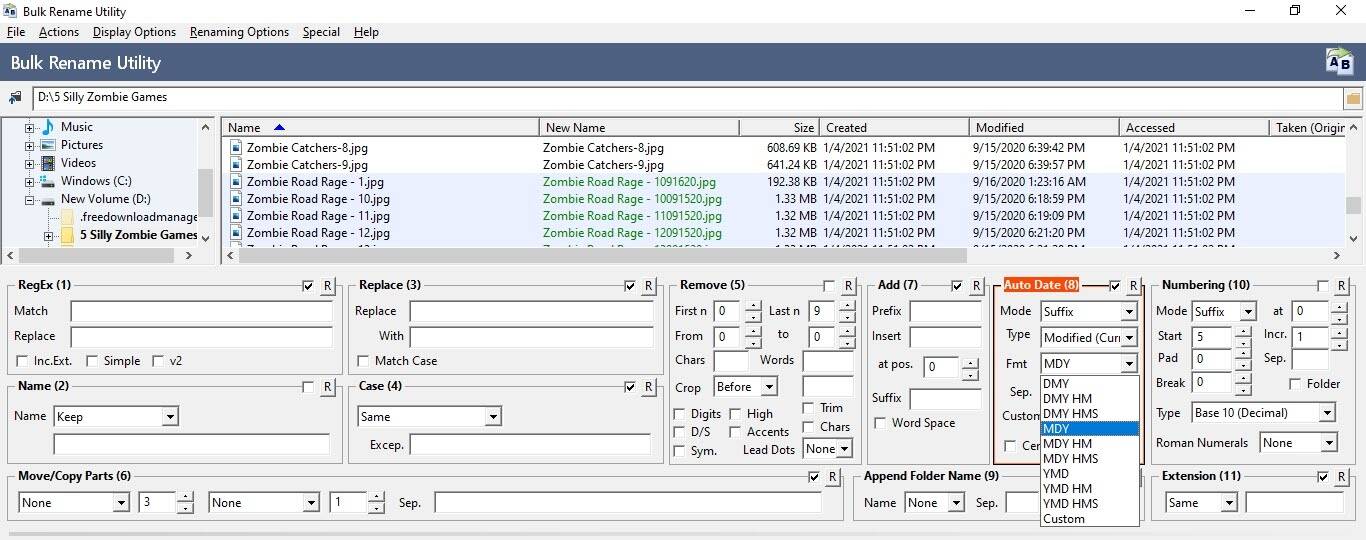Toggle the Word Space checkbox

point(881,423)
